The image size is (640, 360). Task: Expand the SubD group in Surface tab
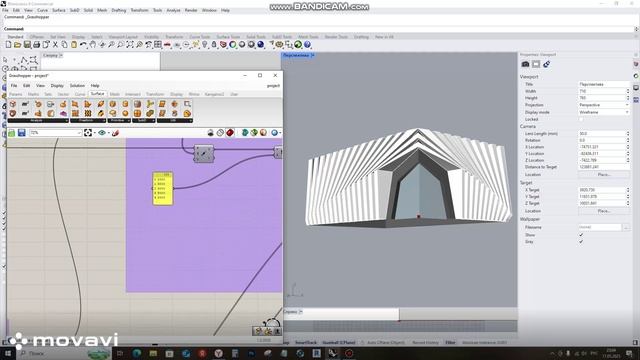pos(144,120)
